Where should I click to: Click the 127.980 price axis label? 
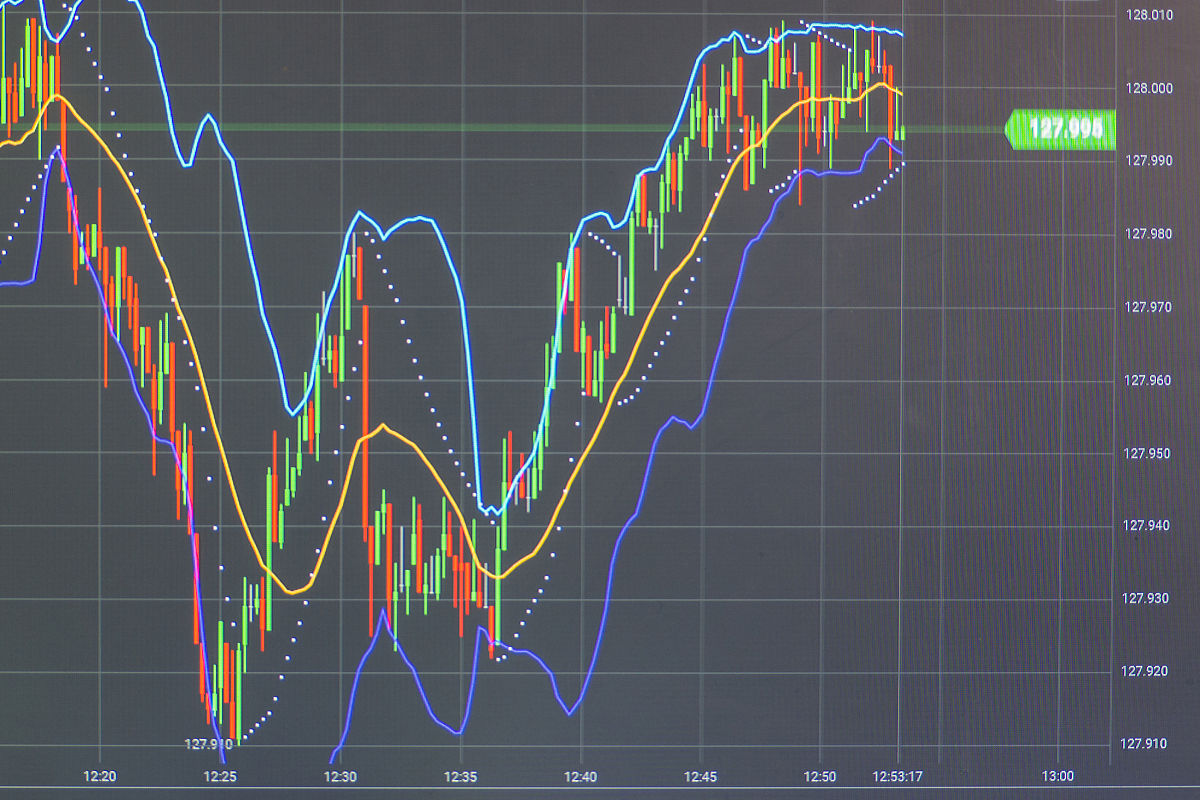pos(1149,233)
